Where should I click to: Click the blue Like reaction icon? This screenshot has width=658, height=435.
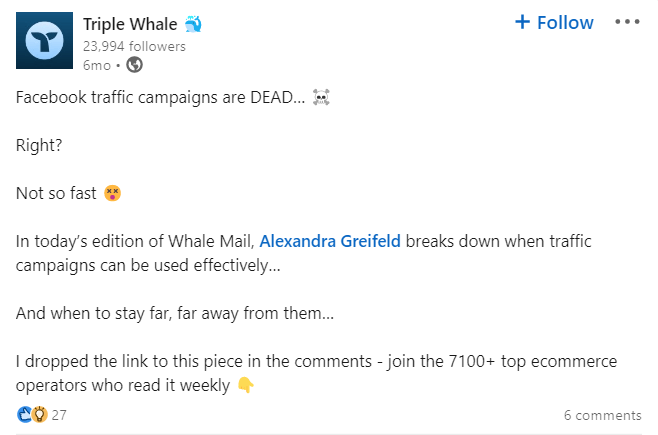[x=24, y=414]
